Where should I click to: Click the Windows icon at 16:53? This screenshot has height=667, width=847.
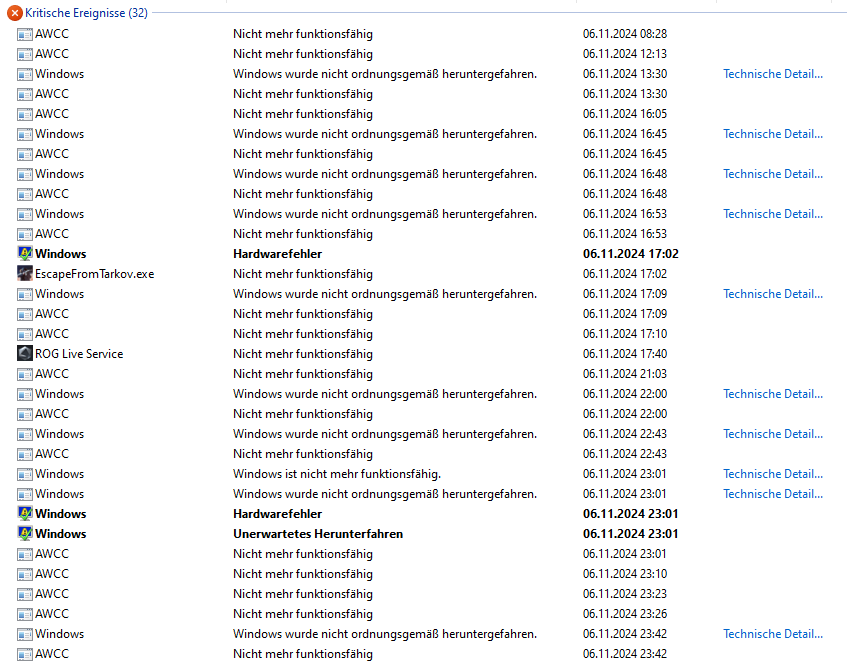(x=25, y=214)
